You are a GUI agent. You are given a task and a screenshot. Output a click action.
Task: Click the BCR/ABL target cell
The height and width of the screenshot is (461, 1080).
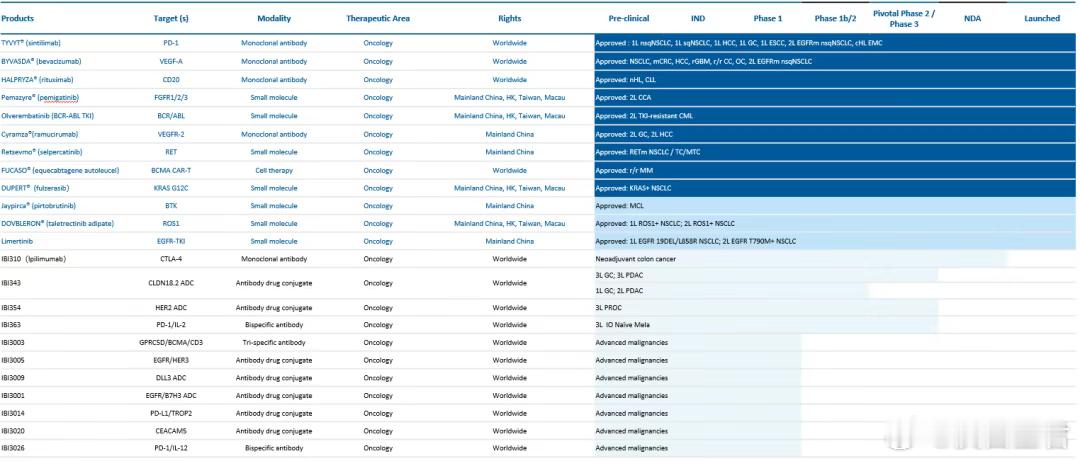171,116
